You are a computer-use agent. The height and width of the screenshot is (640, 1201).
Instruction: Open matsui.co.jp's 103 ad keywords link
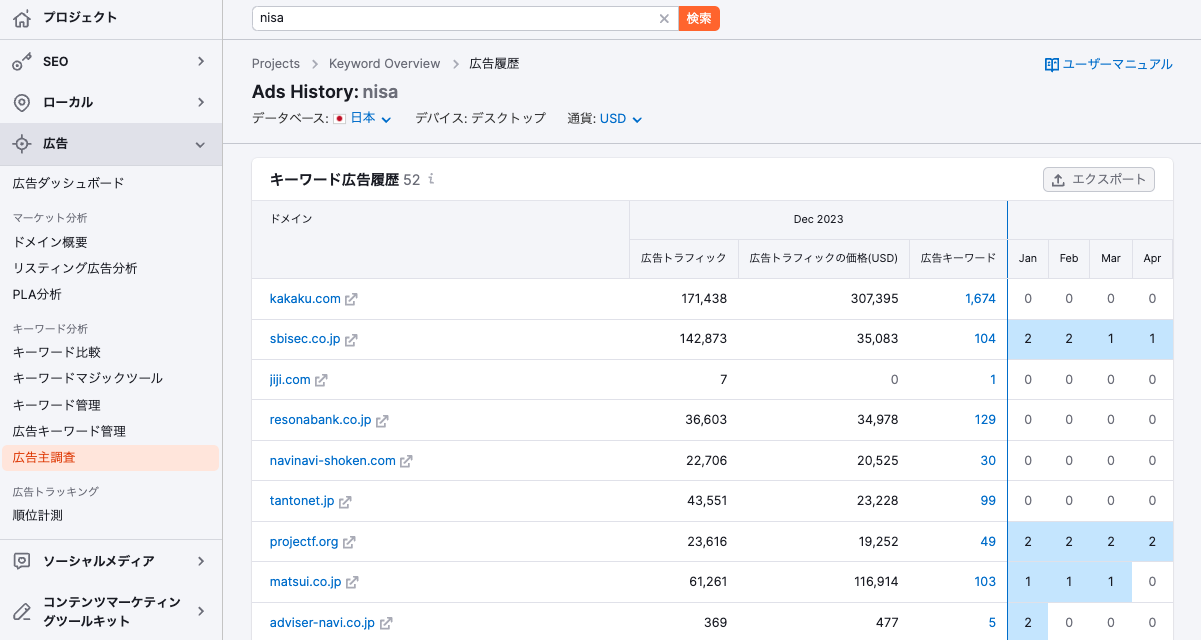(x=985, y=582)
